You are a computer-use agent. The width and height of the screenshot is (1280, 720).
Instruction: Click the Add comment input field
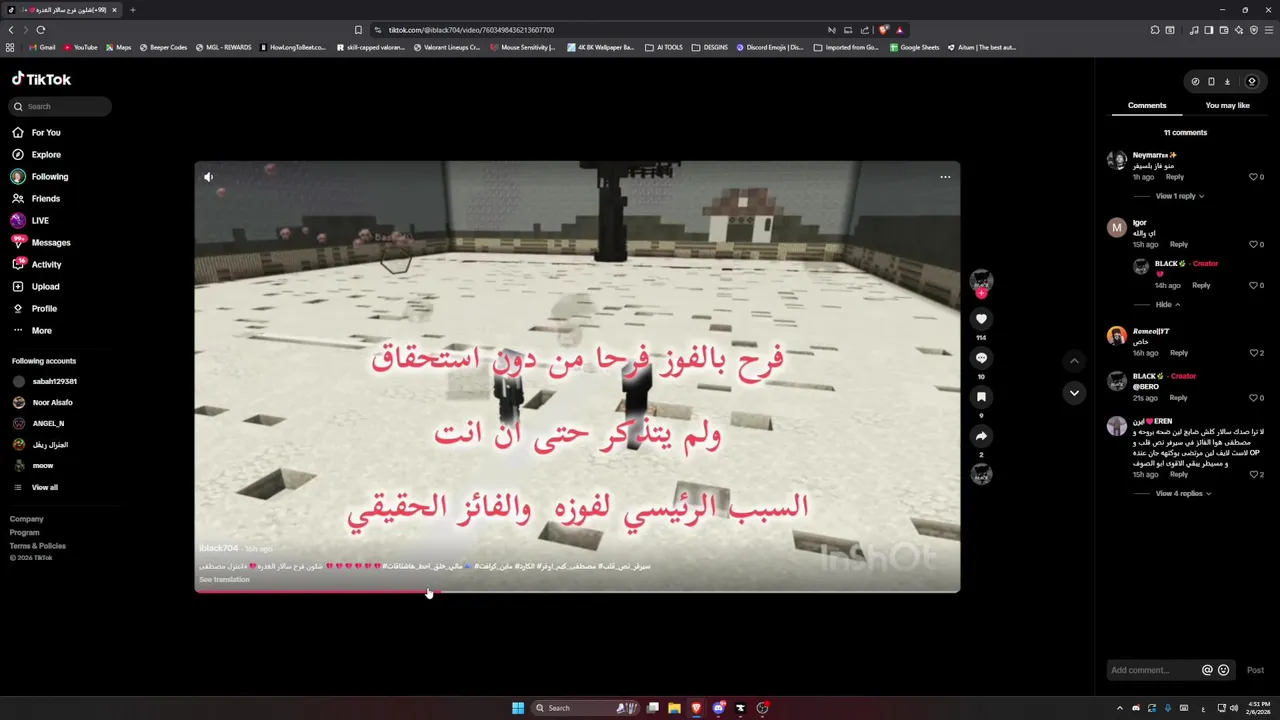(x=1153, y=670)
